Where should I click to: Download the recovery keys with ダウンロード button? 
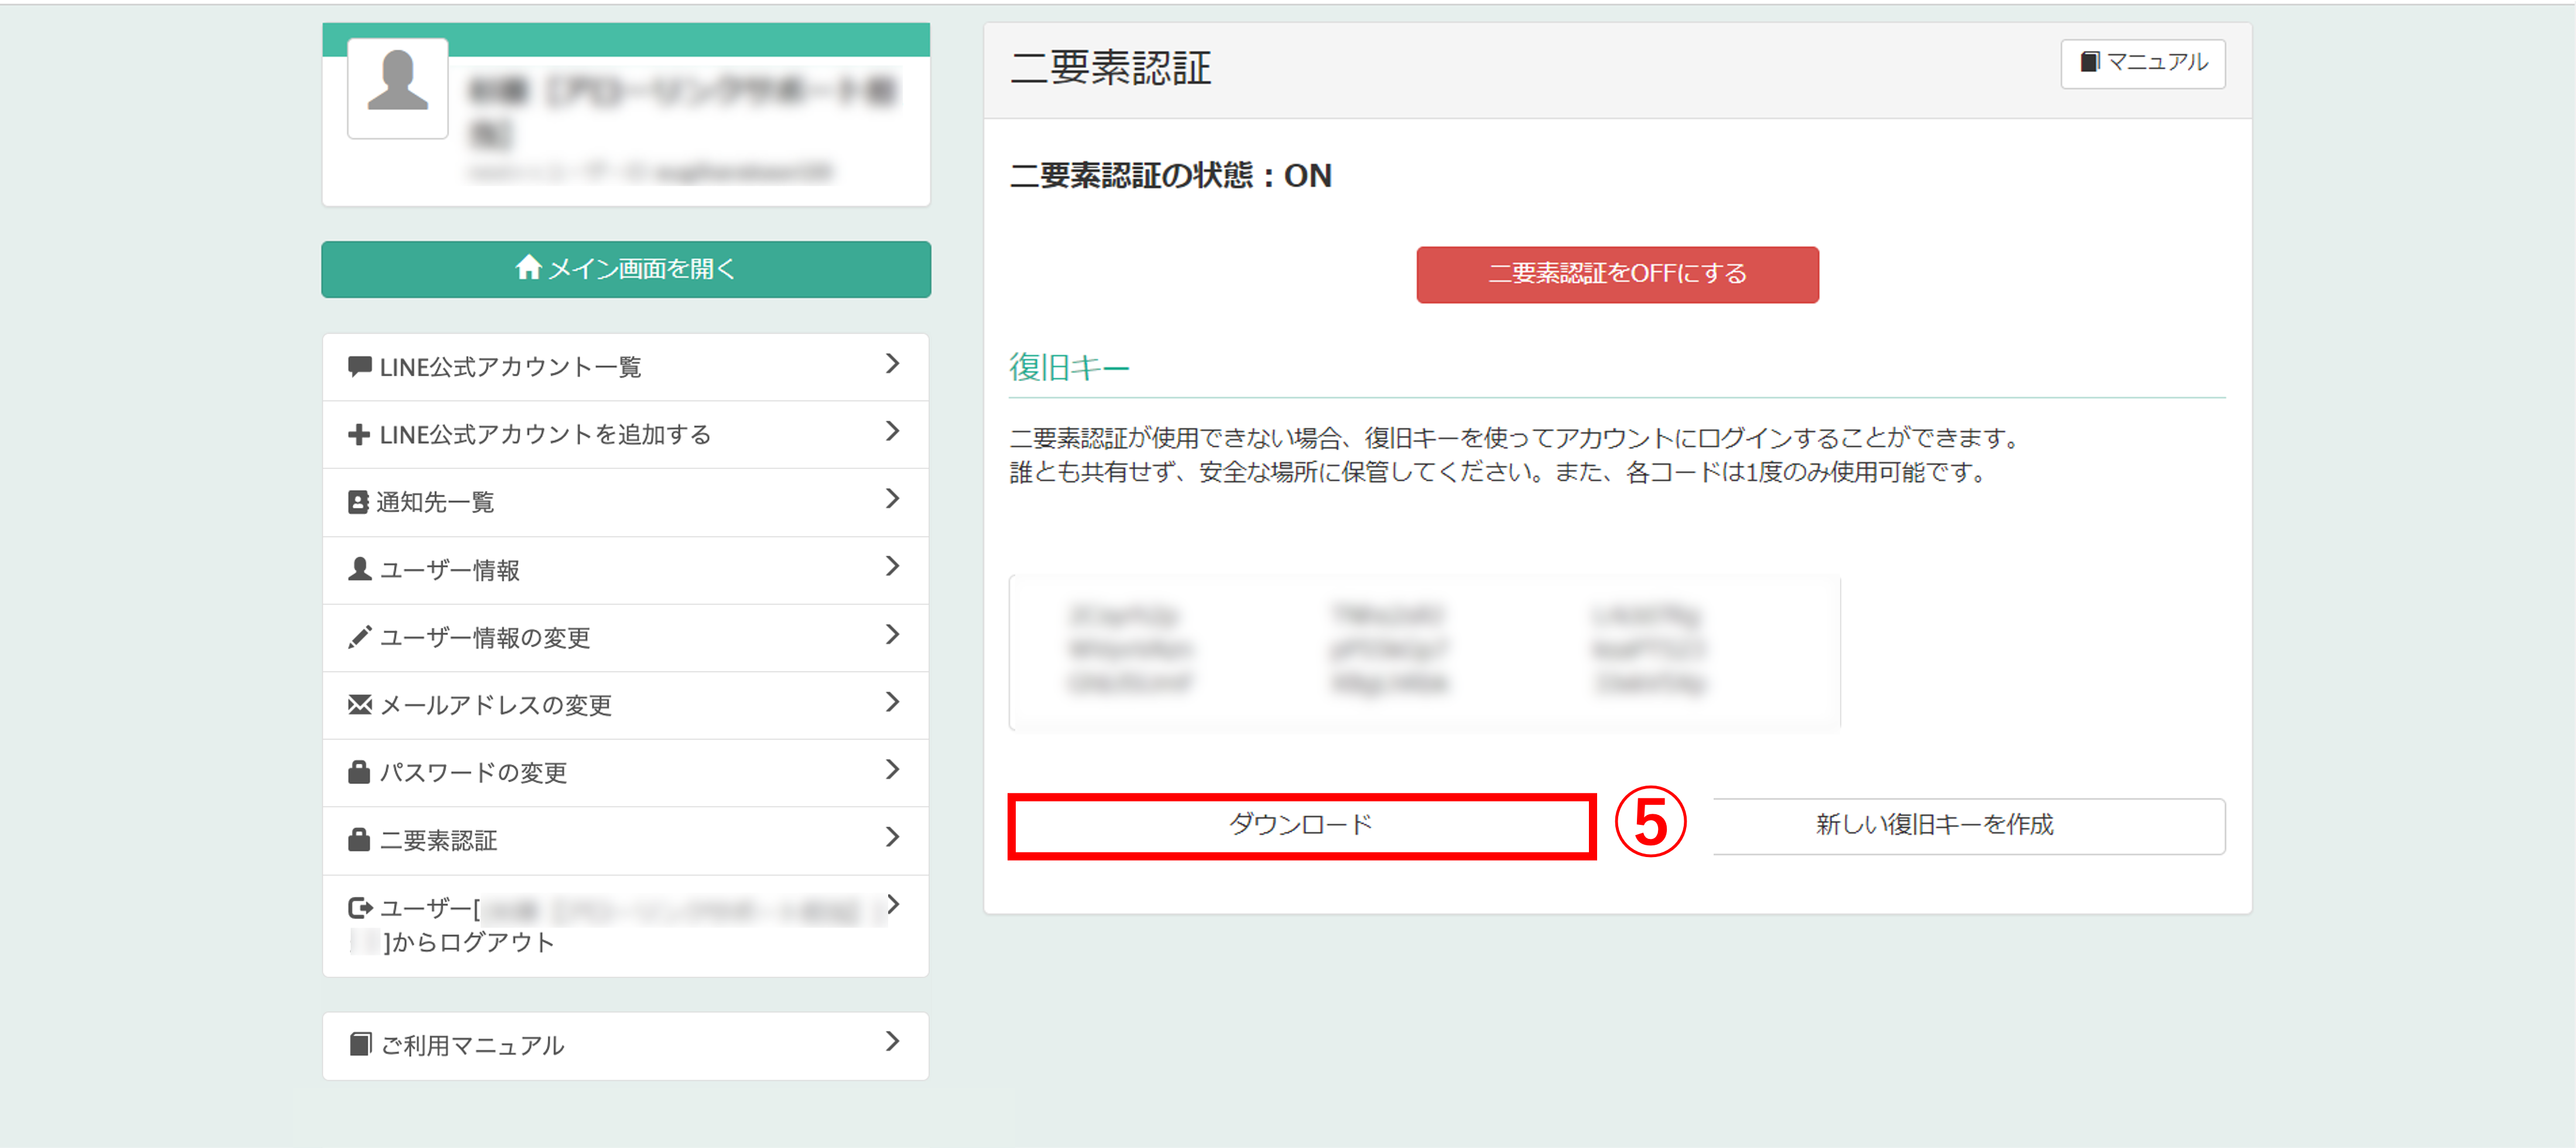pos(1300,825)
